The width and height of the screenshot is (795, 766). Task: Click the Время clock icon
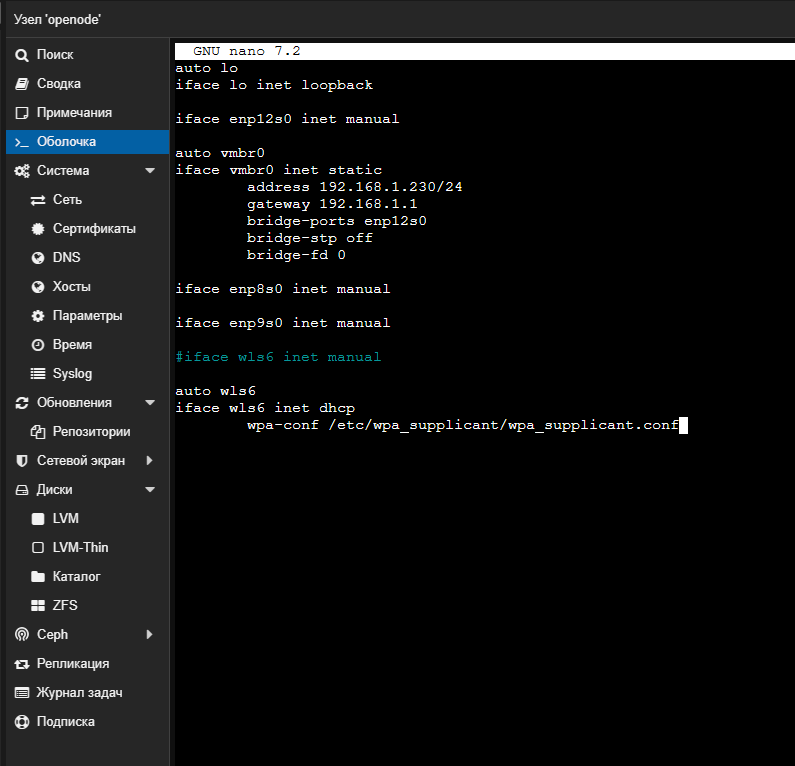click(38, 345)
